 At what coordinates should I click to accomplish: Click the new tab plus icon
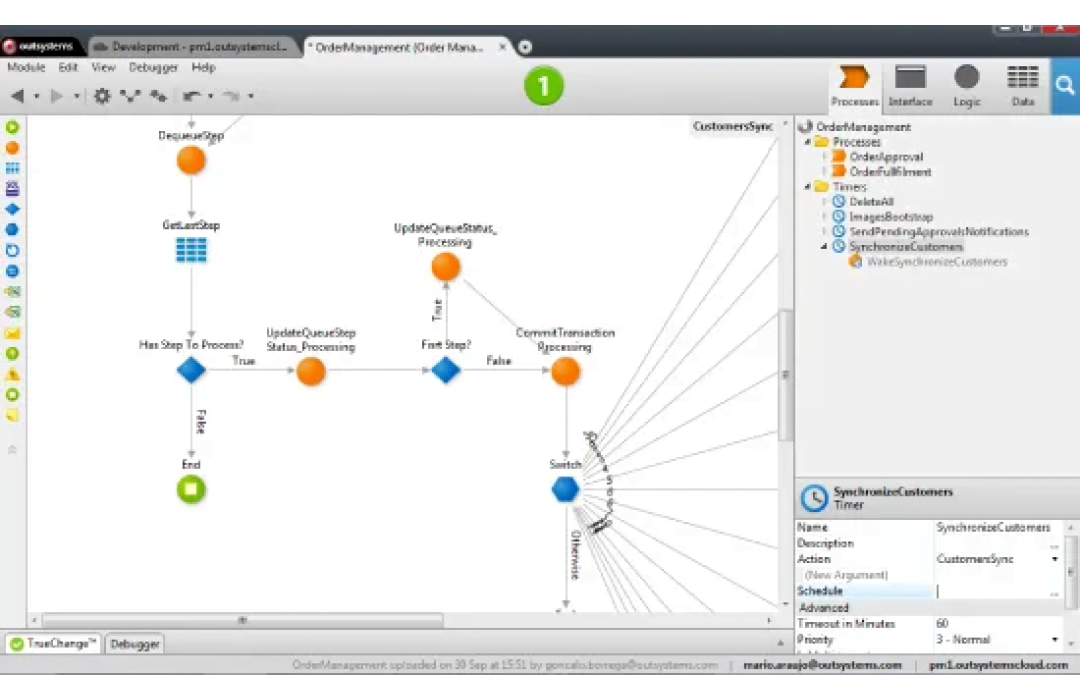tap(525, 47)
